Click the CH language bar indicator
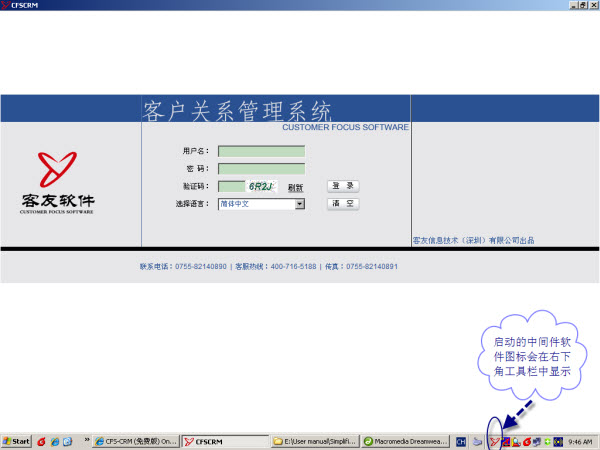600x450 pixels. point(461,442)
